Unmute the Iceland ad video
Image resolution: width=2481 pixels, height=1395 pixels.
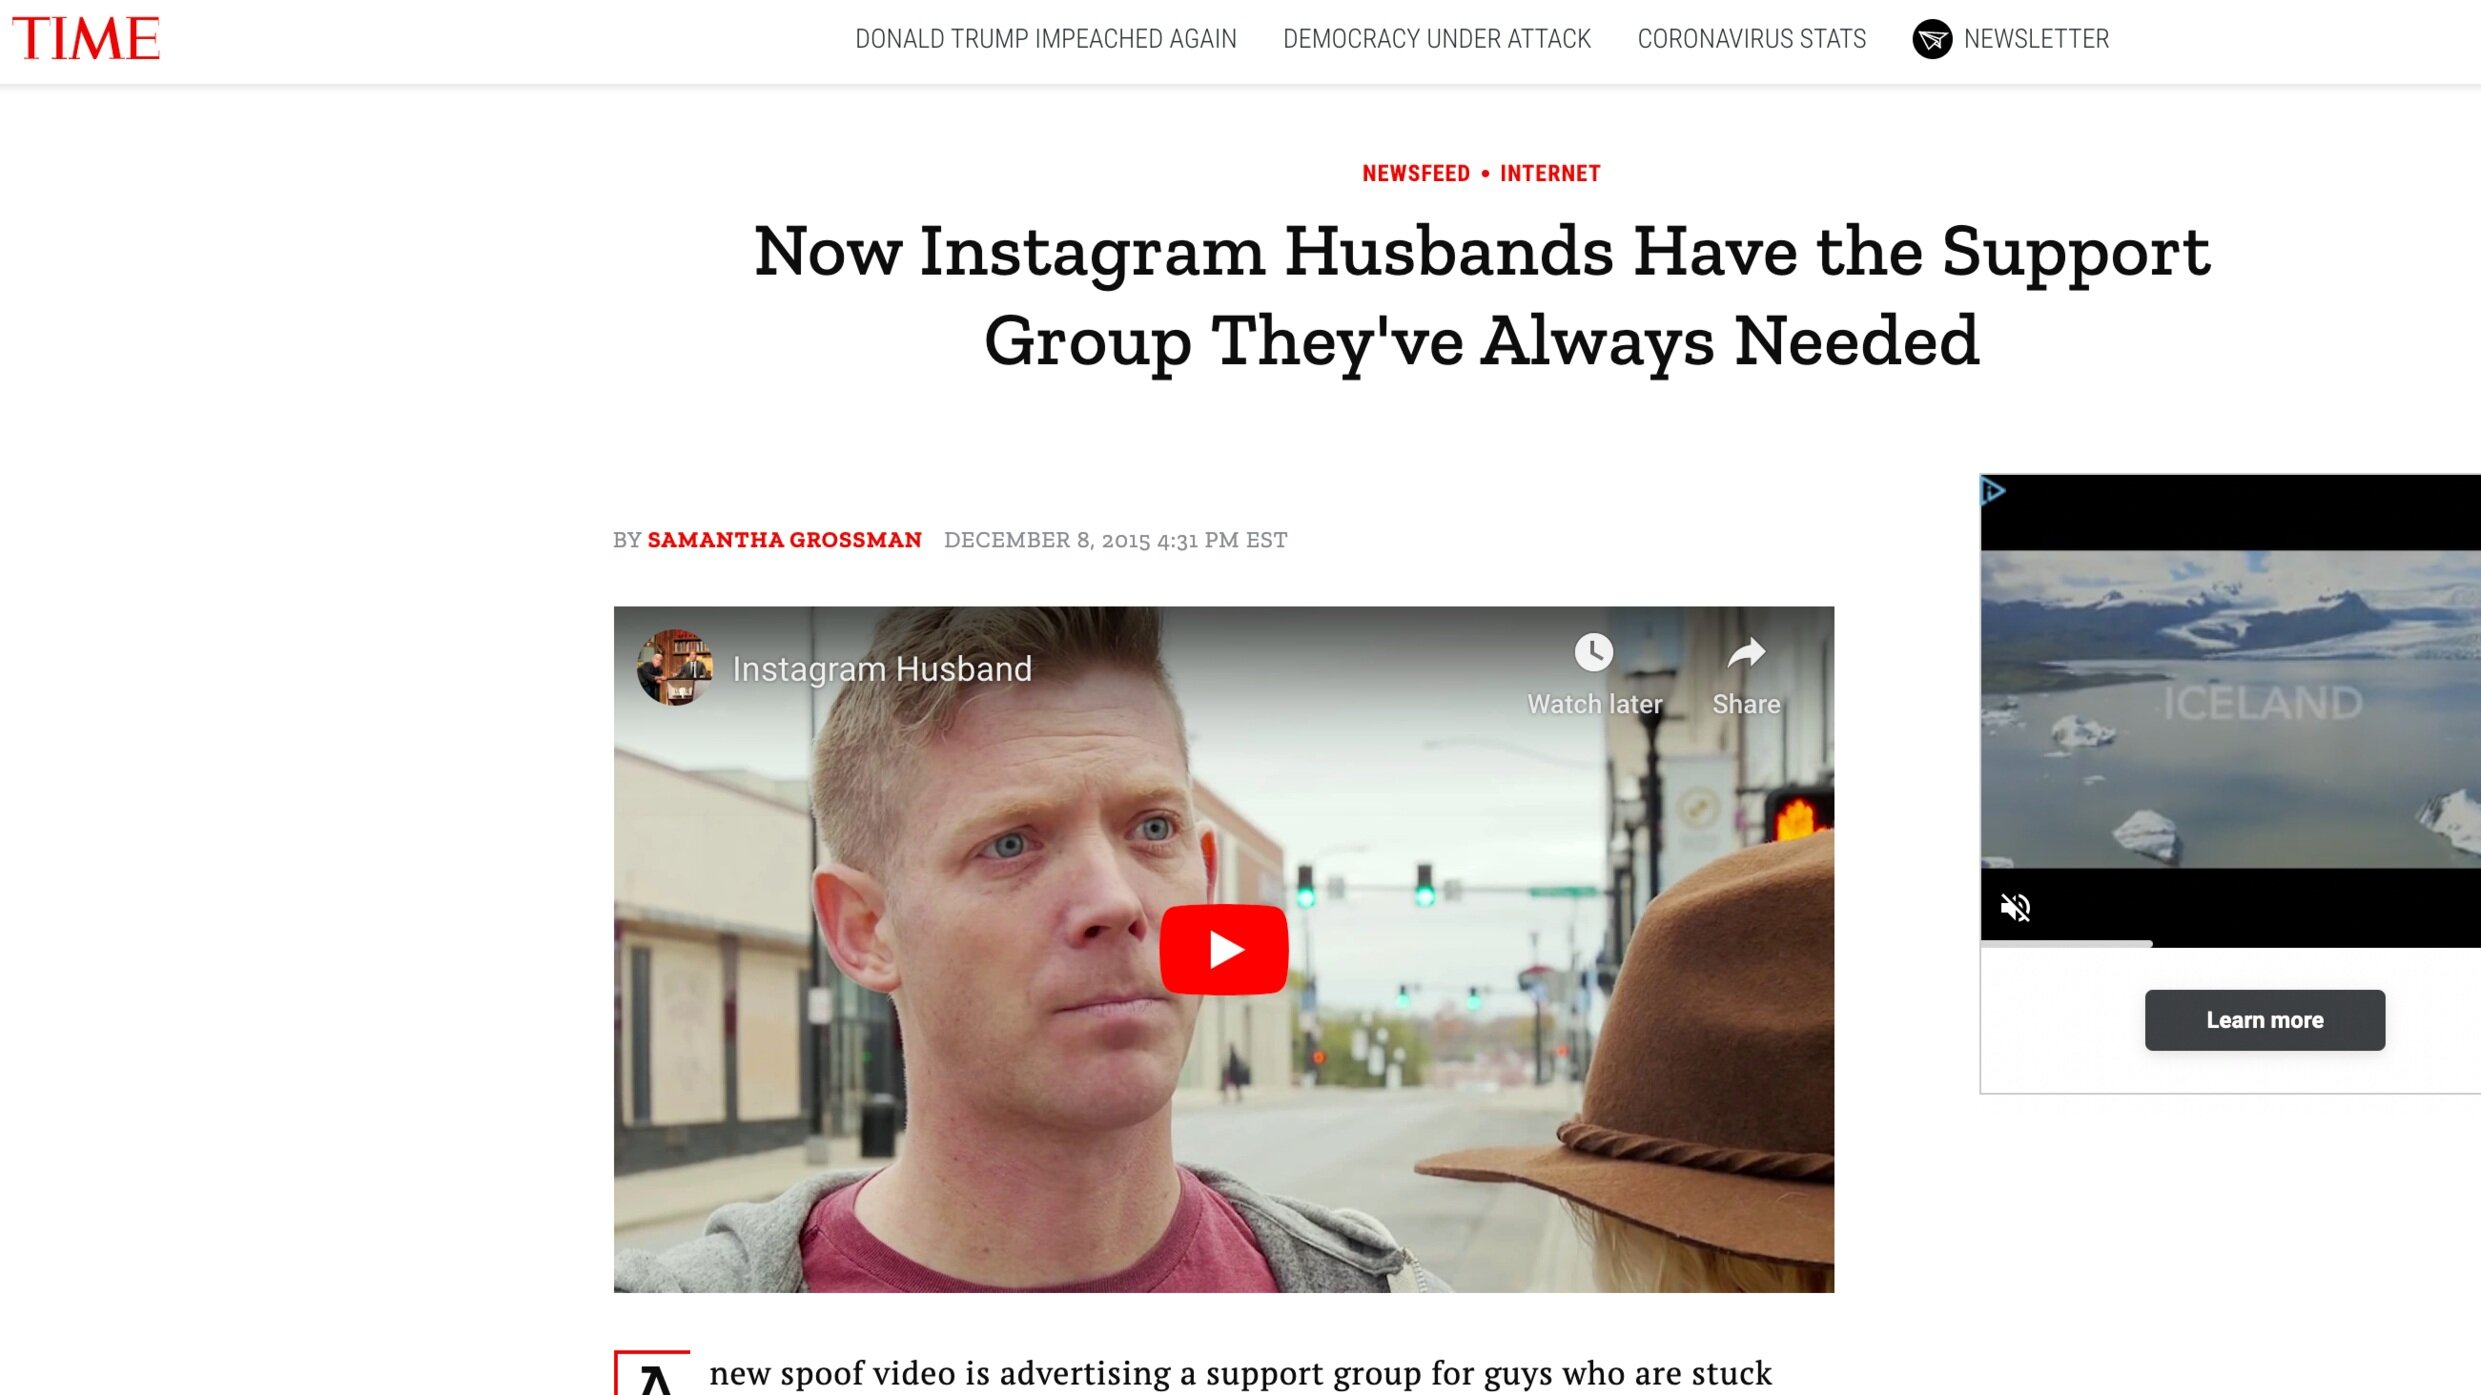pos(2014,907)
